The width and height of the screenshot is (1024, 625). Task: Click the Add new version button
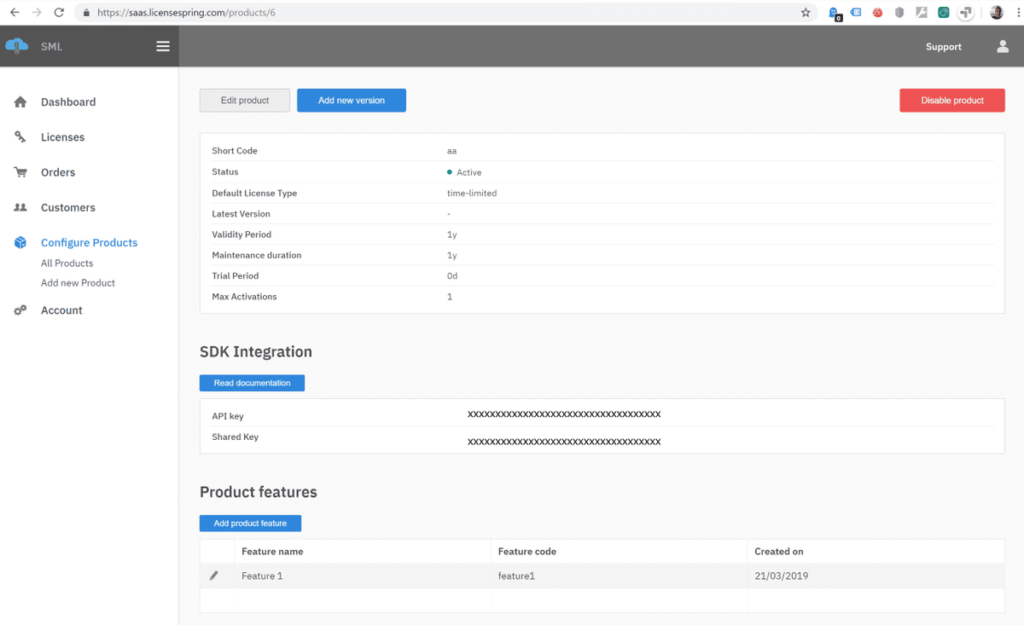(351, 101)
